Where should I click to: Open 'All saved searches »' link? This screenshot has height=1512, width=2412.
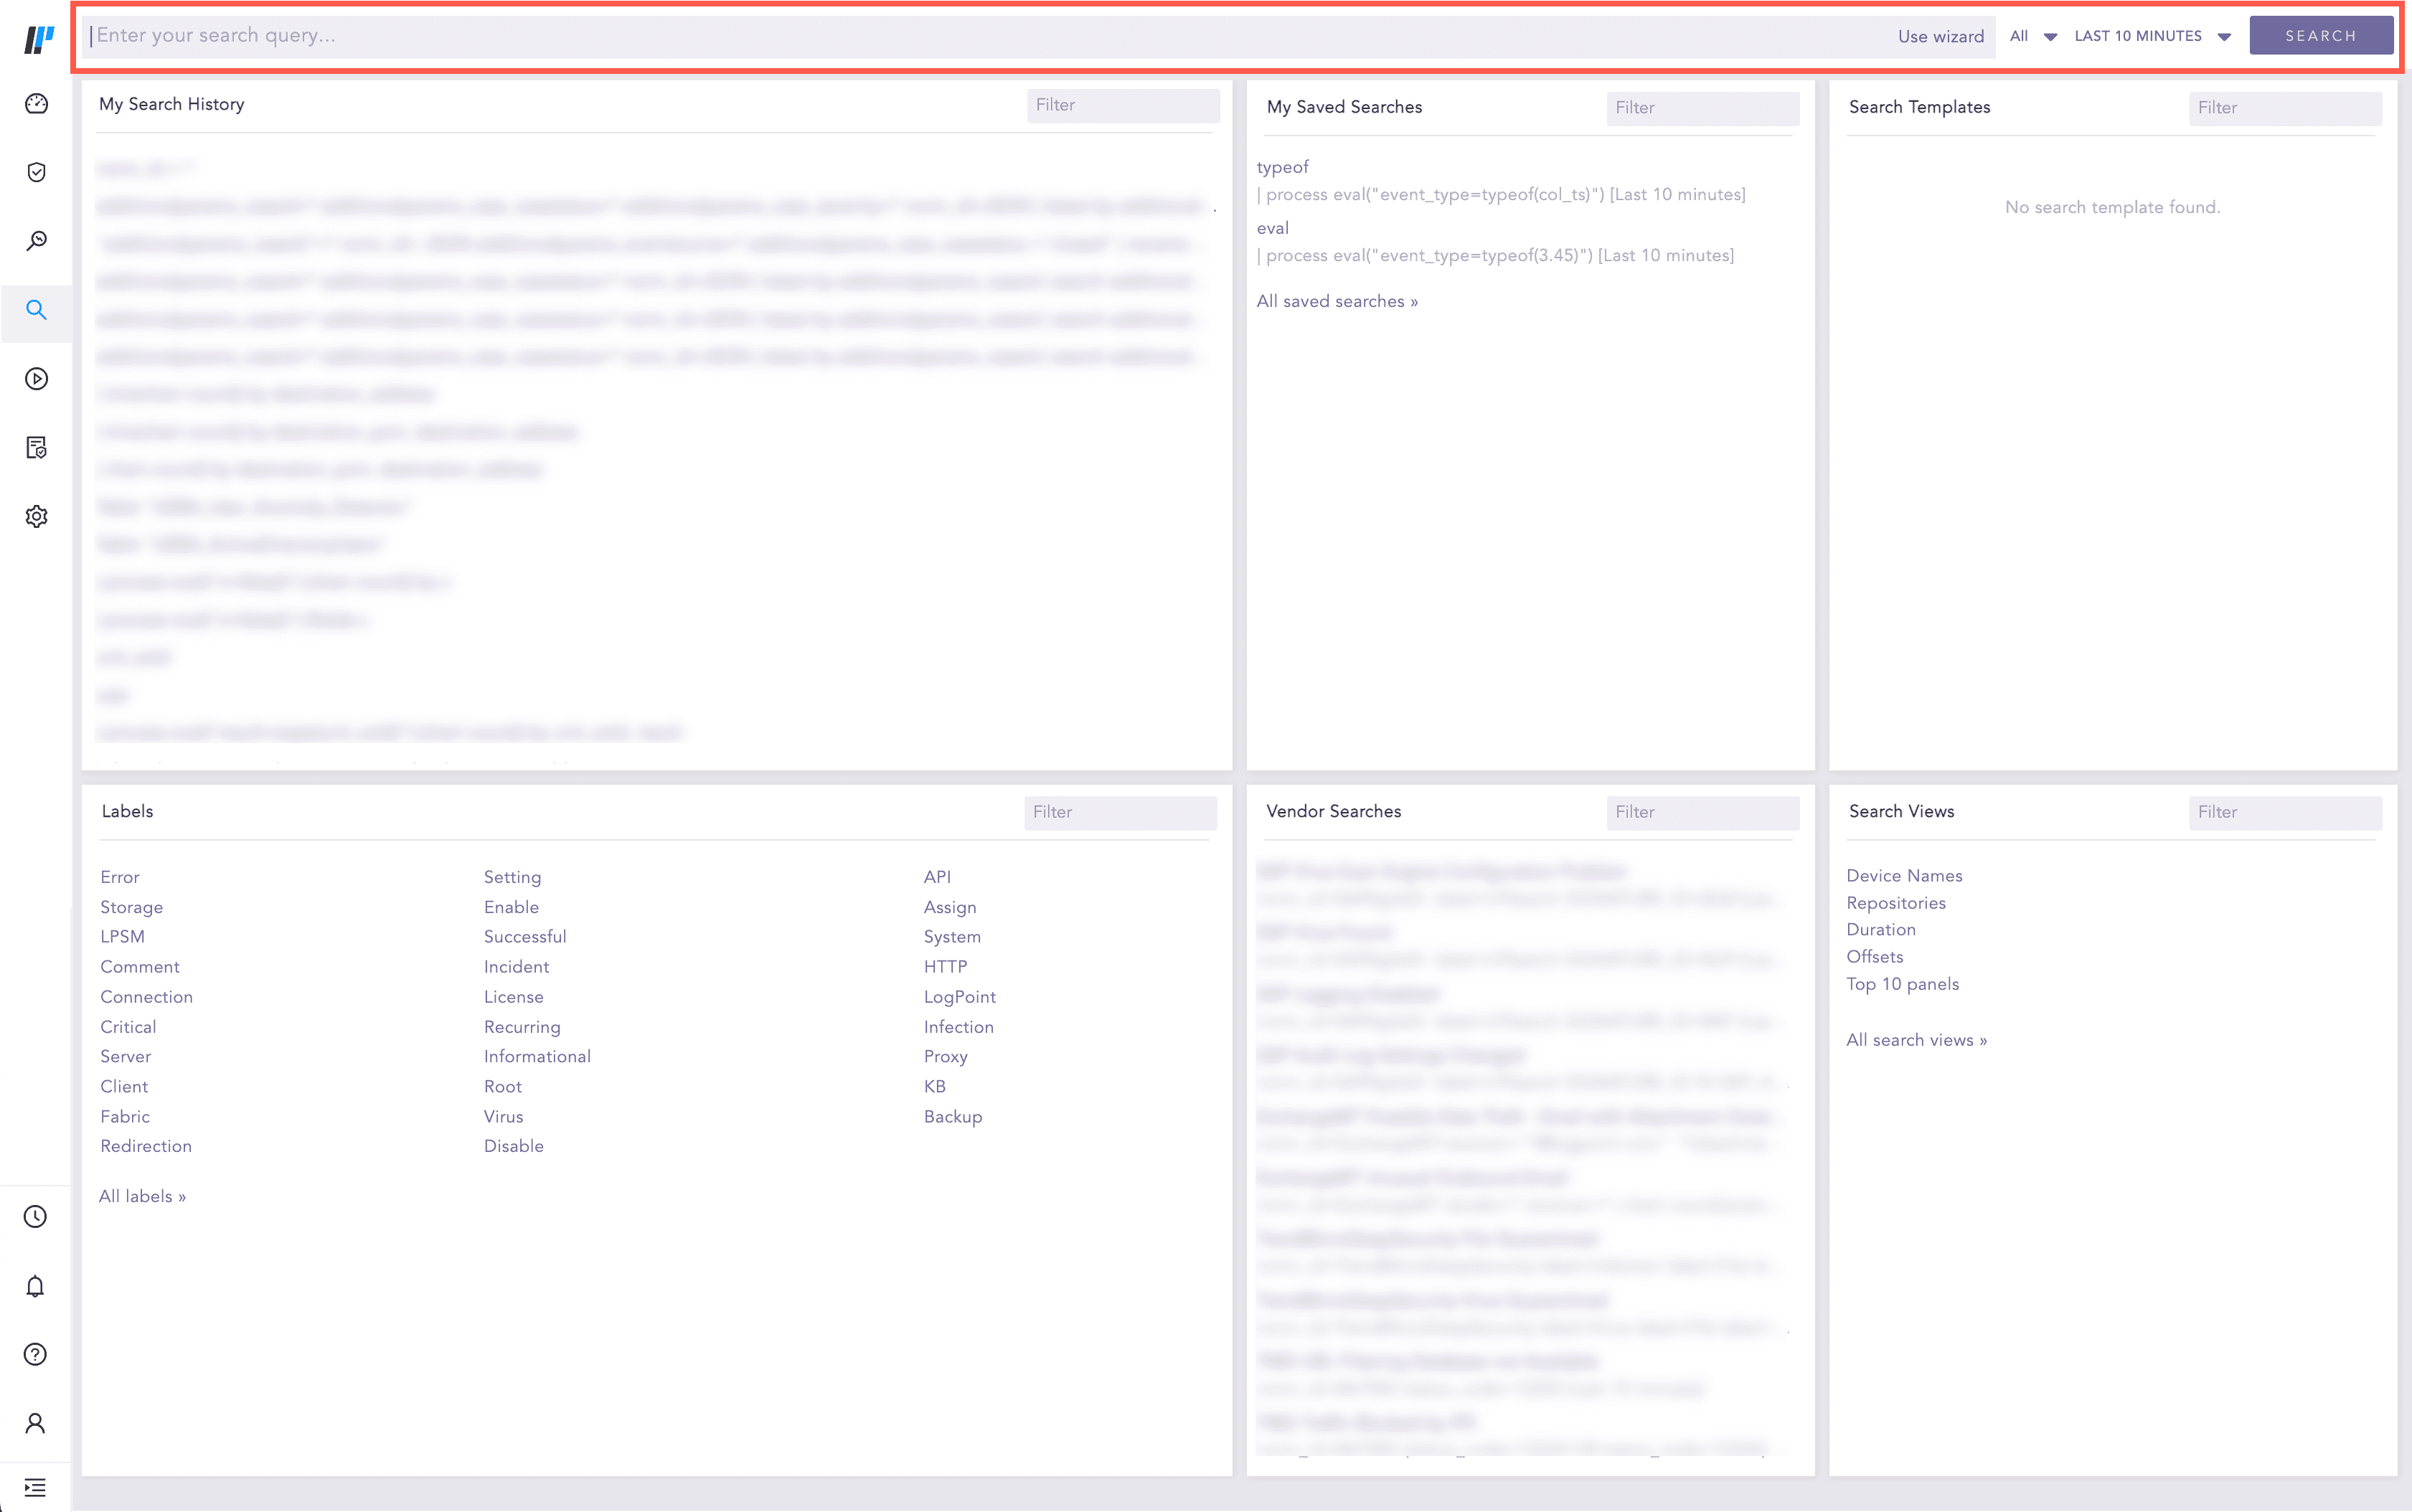tap(1337, 300)
